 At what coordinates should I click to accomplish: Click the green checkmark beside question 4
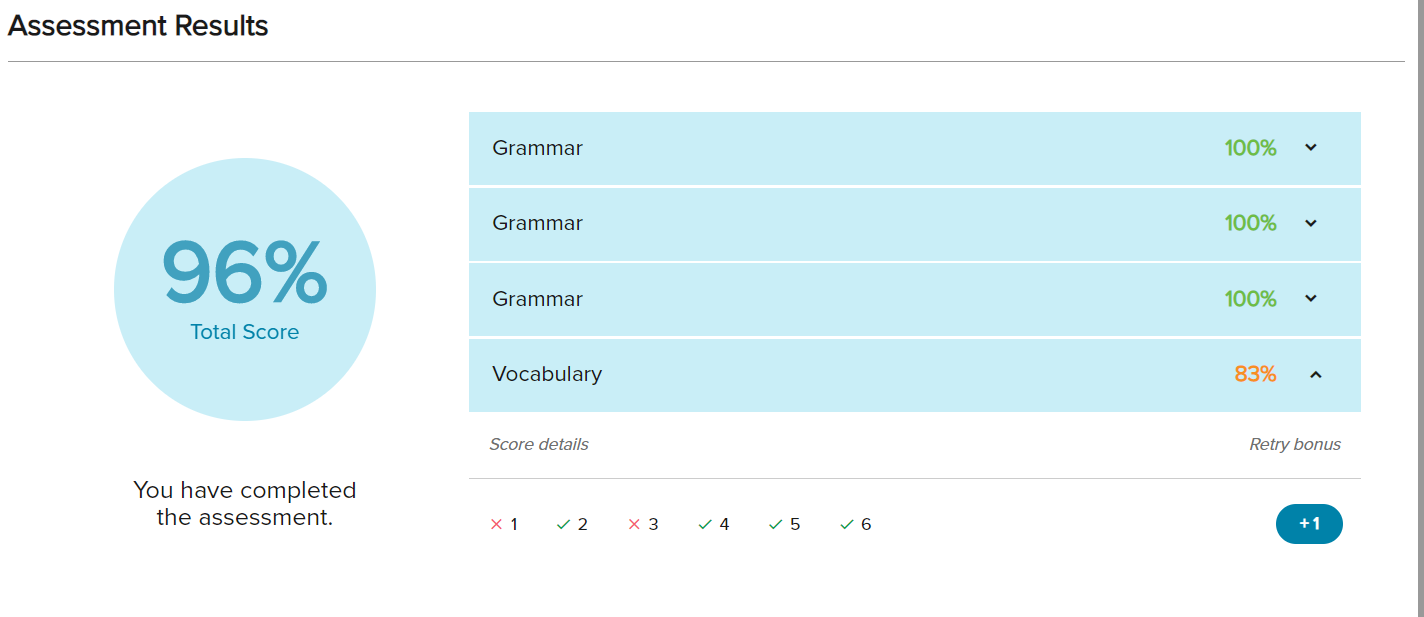(705, 524)
